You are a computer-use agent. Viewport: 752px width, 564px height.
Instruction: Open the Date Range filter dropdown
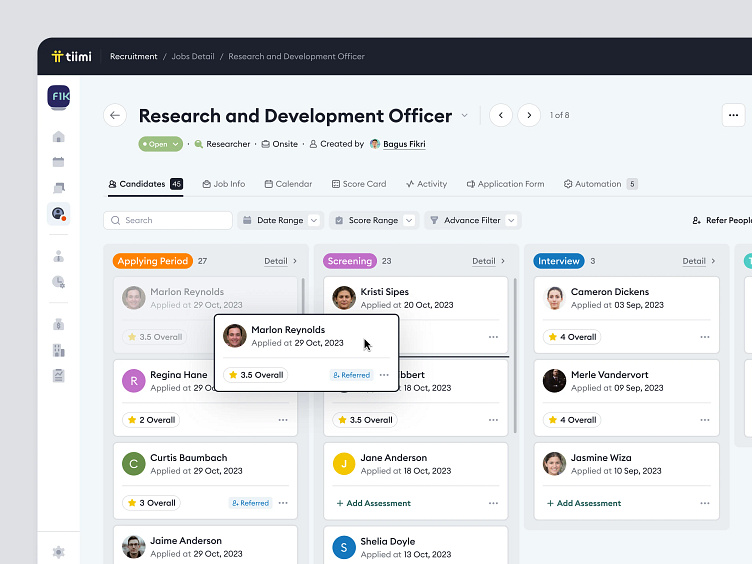click(x=281, y=220)
